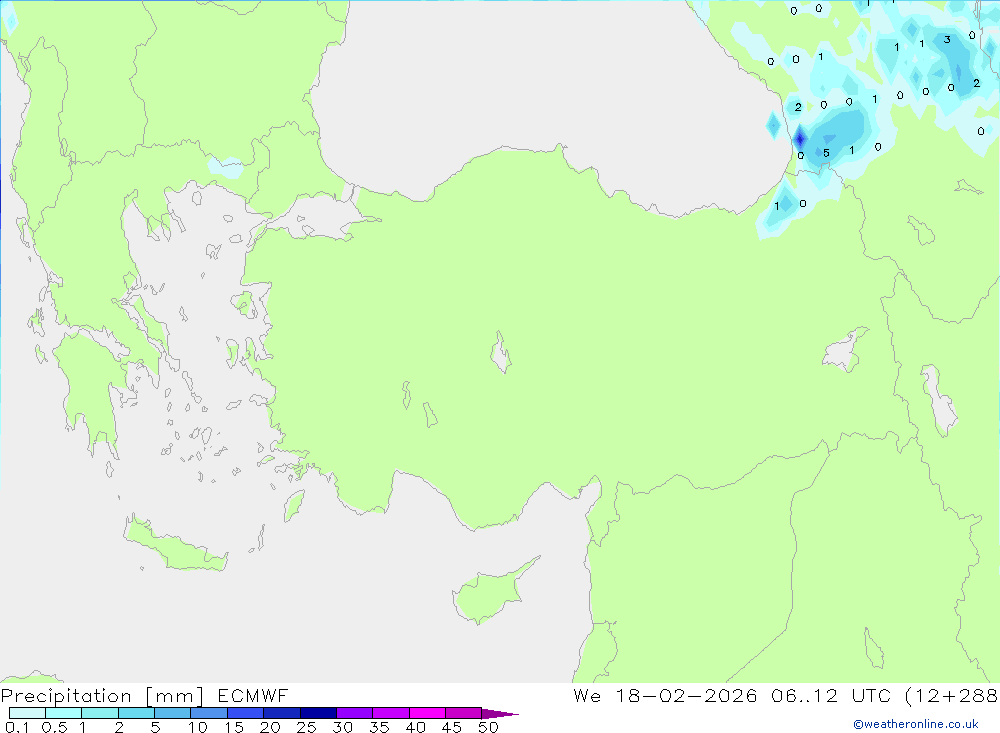The height and width of the screenshot is (733, 1000).
Task: Click the 0.5–1 mm legend color swatch
Action: [x=64, y=713]
